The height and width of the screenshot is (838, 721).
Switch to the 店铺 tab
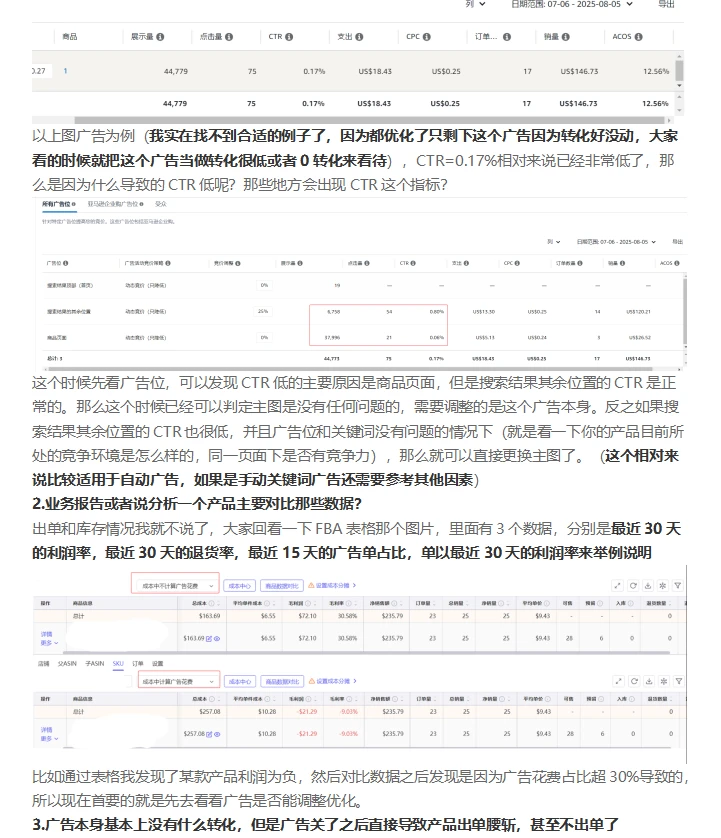[x=44, y=664]
